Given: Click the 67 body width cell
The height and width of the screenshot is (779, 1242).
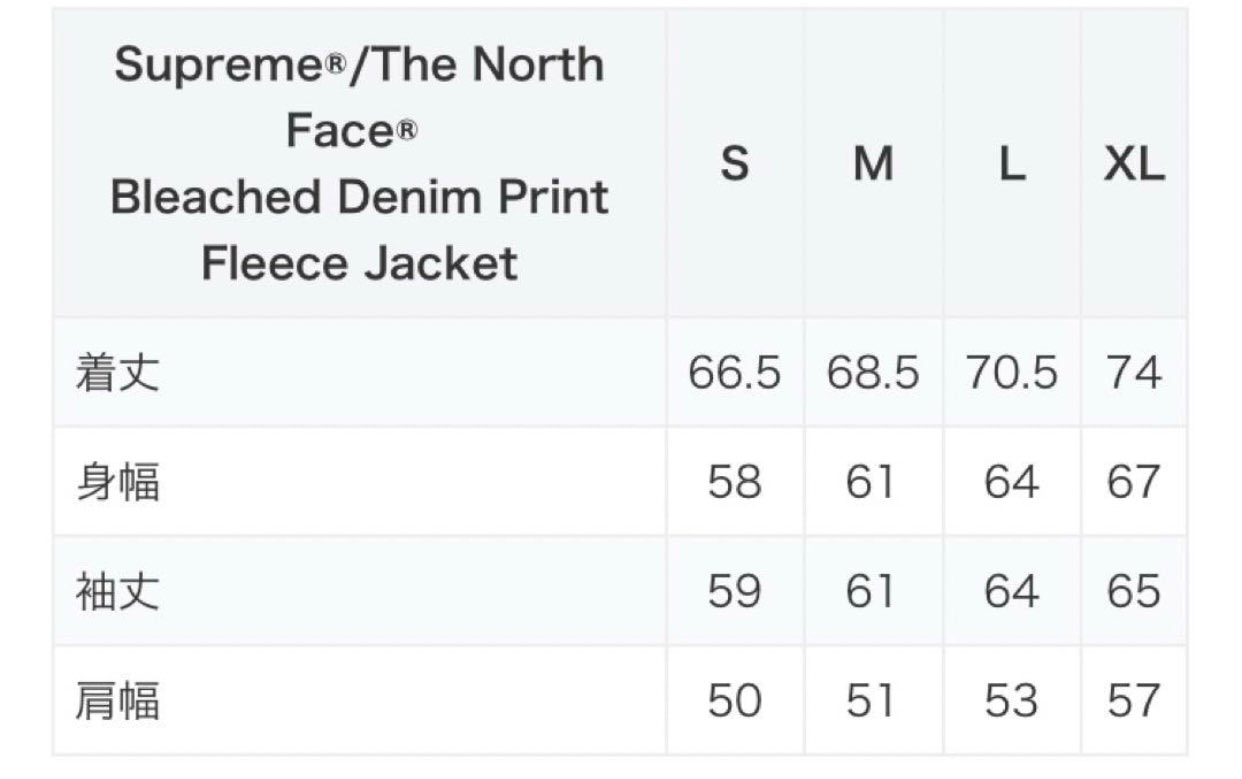Looking at the screenshot, I should tap(1134, 482).
